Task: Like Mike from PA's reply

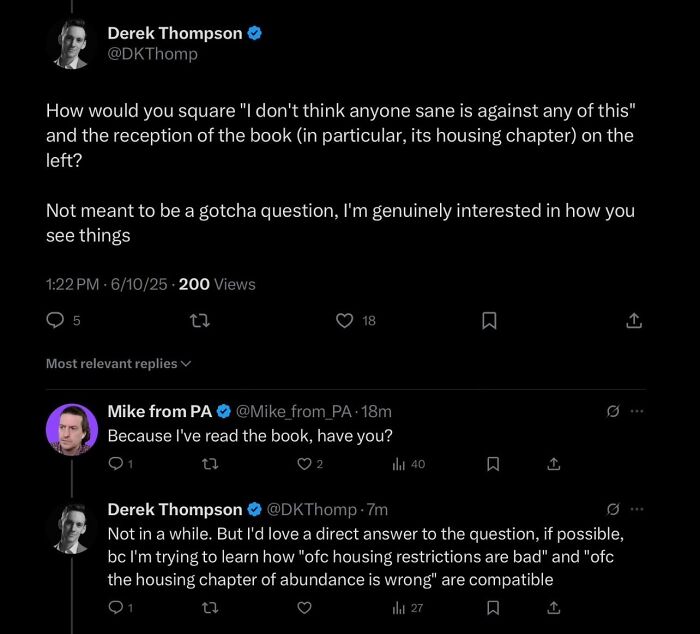Action: click(x=305, y=464)
